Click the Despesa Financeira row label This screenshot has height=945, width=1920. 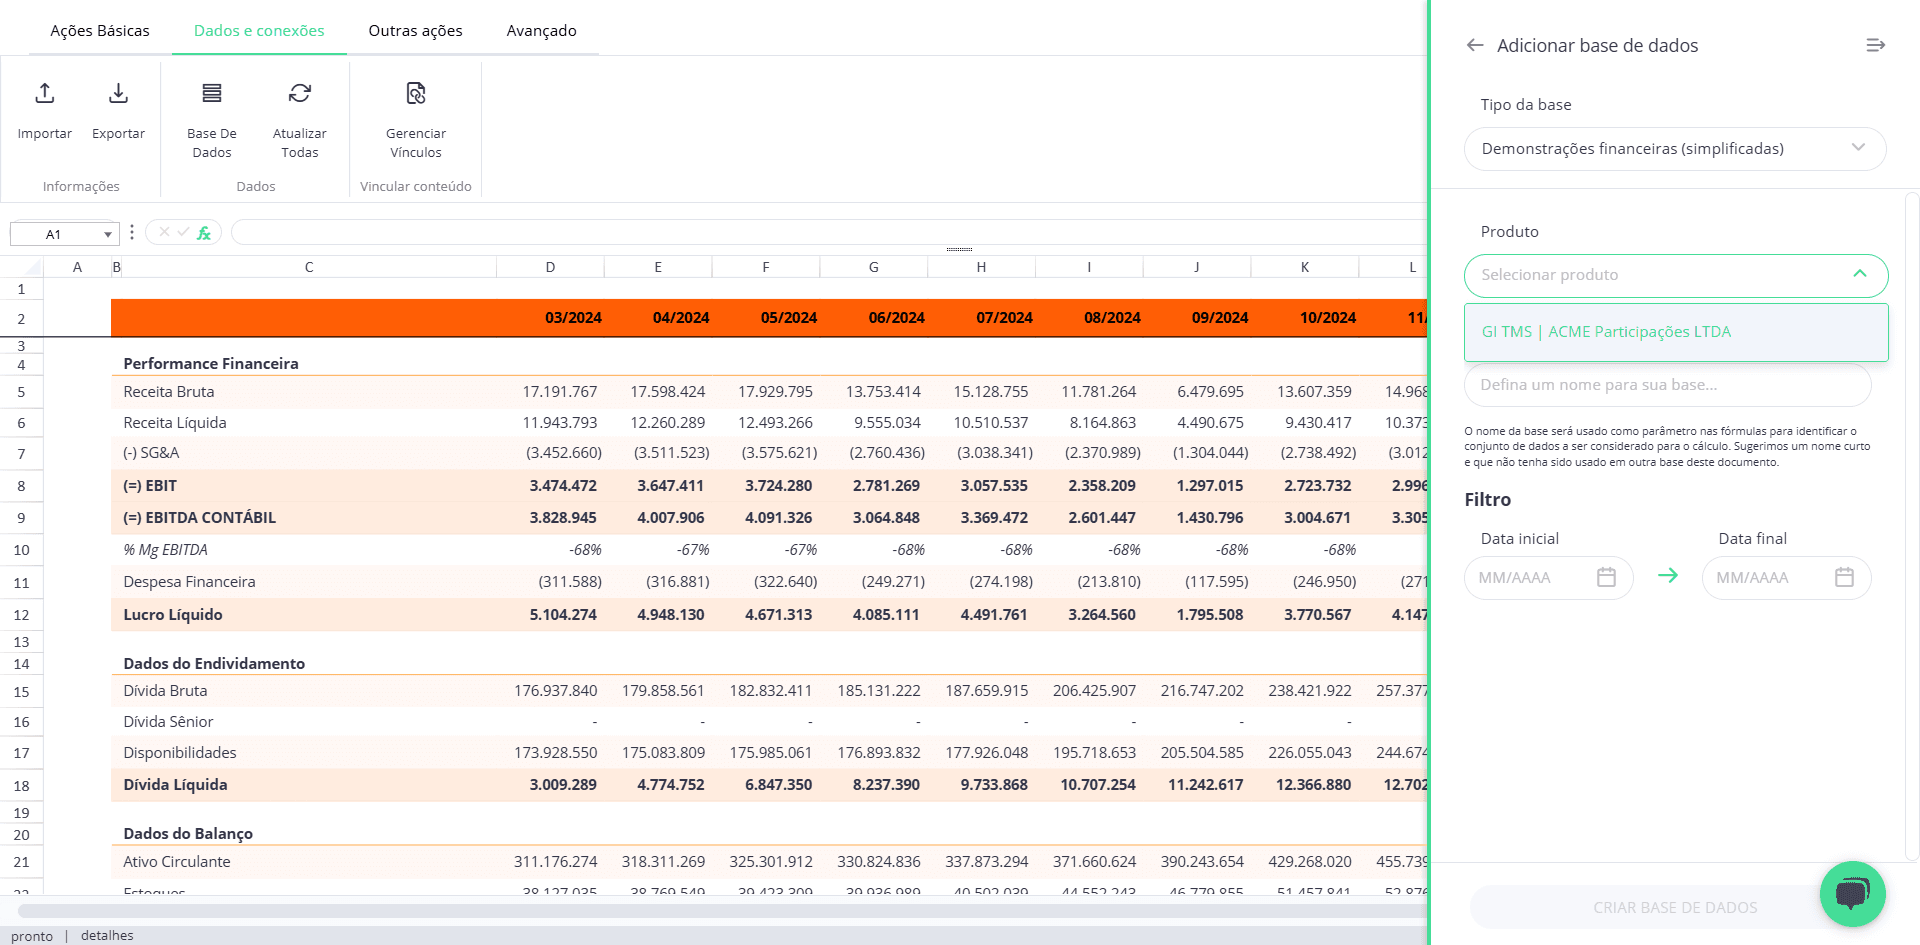[189, 581]
